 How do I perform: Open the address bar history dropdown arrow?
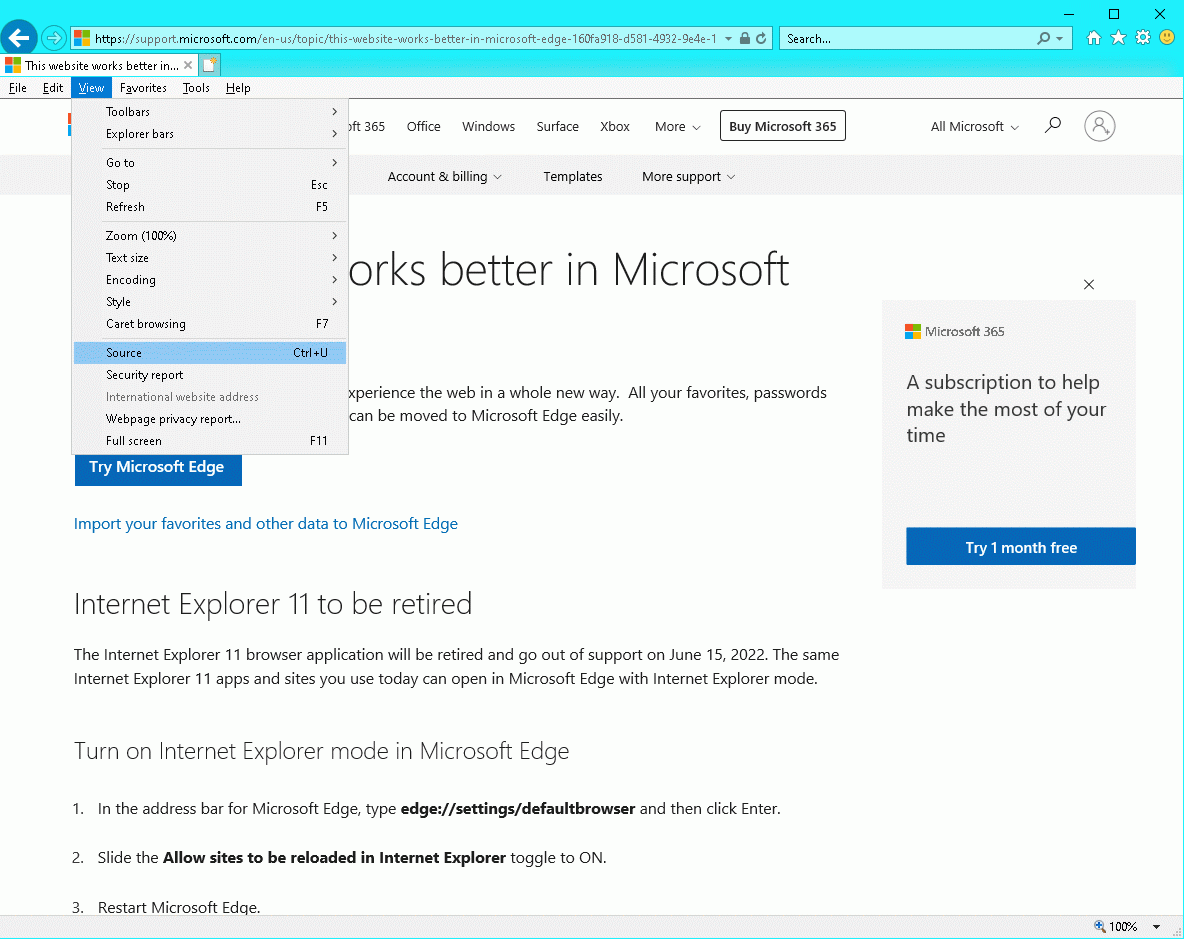(x=728, y=38)
